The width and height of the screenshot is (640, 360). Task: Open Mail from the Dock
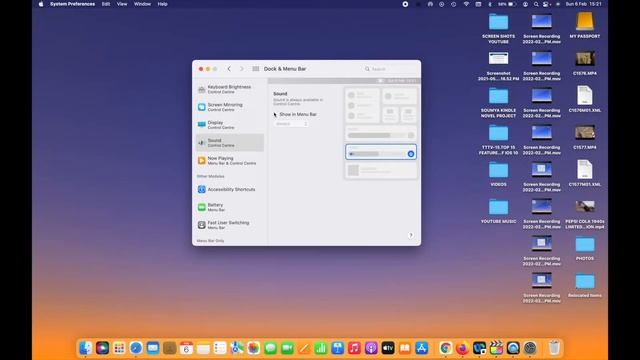point(153,348)
